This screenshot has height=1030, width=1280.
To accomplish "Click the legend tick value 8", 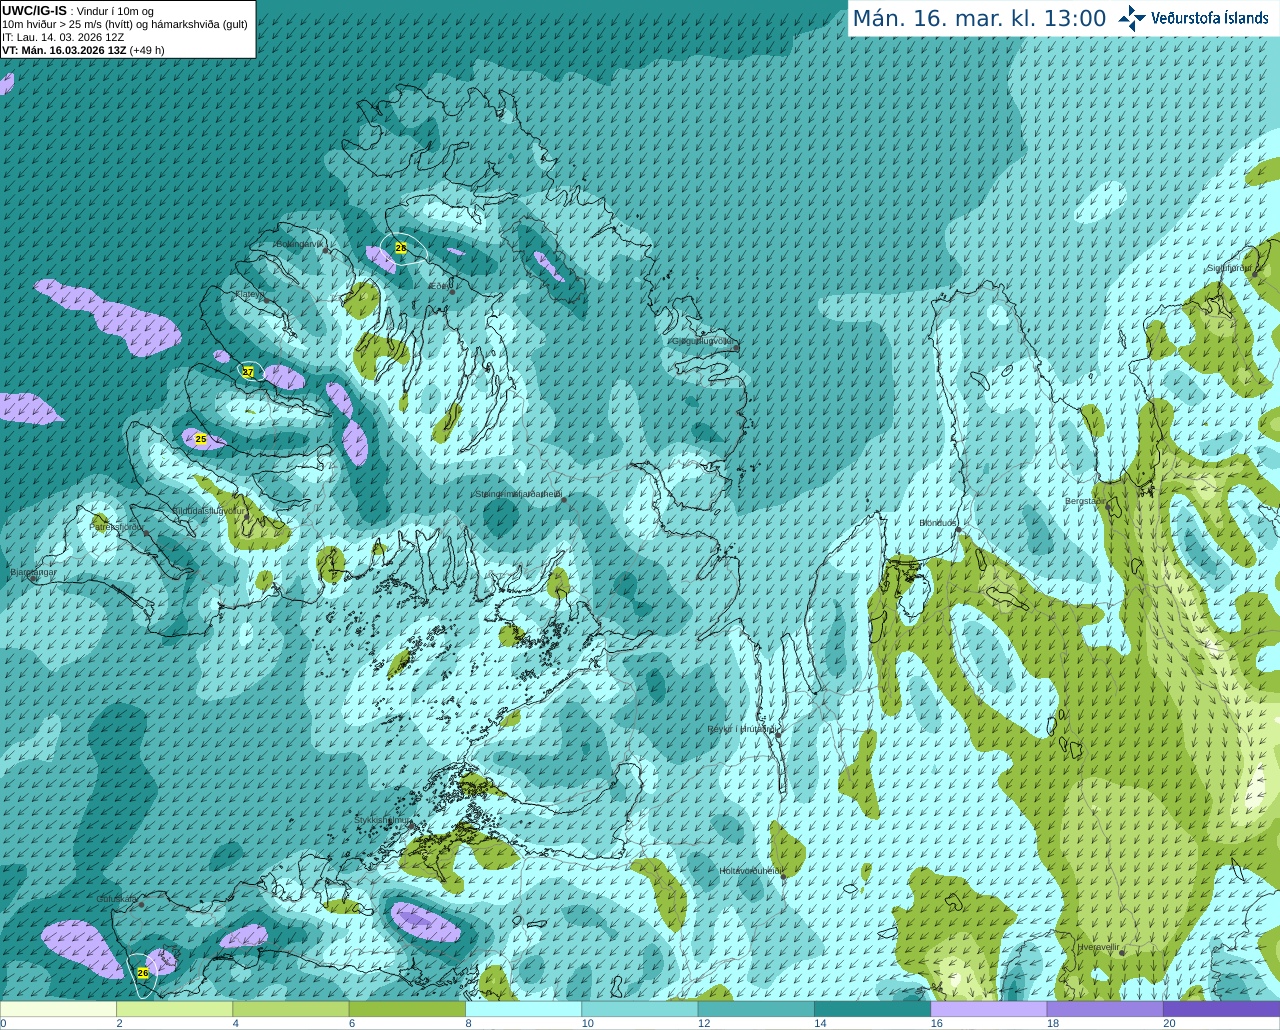I will (x=468, y=1023).
